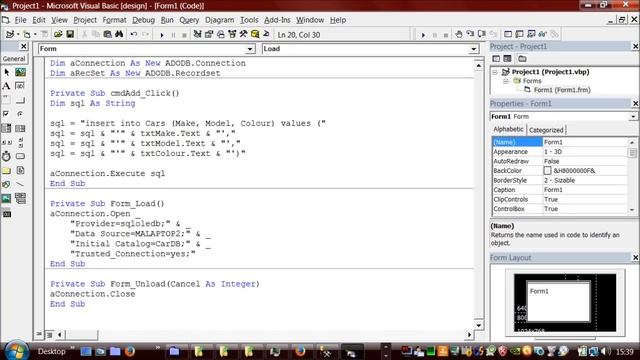Image resolution: width=640 pixels, height=360 pixels.
Task: Collapse the Forms folder node
Action: point(506,81)
